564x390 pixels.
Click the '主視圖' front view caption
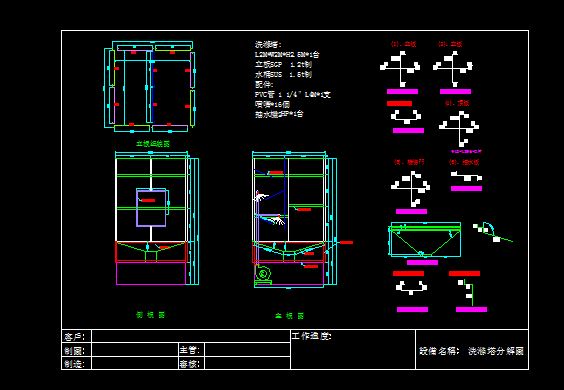[x=289, y=316]
